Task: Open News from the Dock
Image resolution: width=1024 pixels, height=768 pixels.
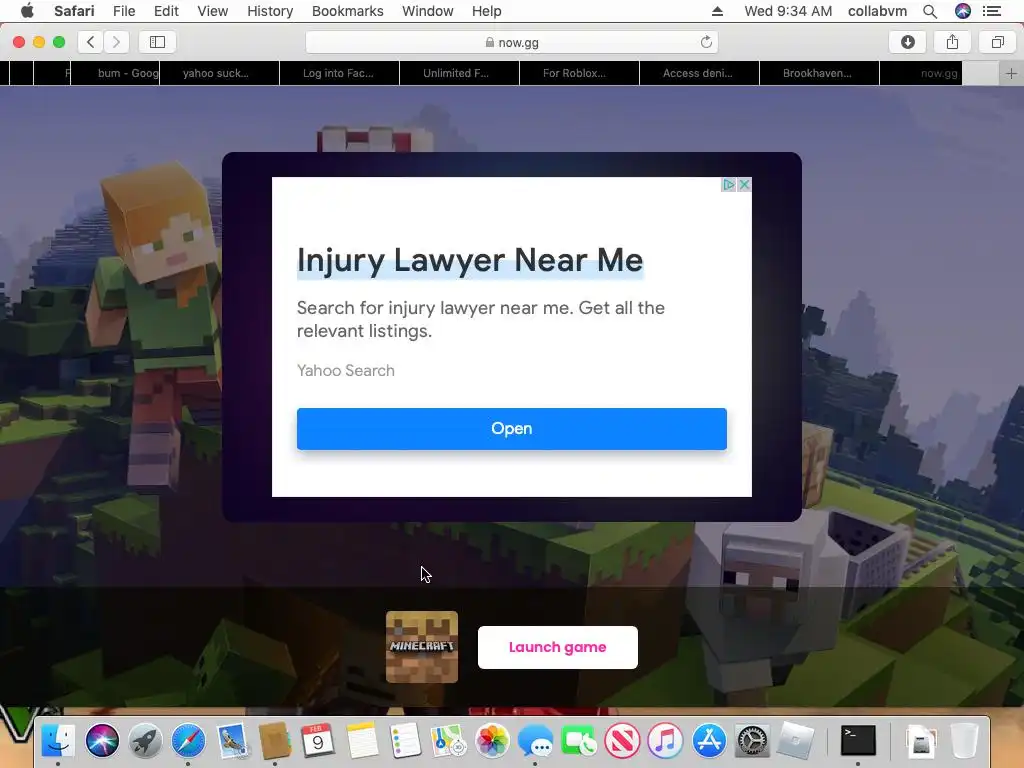Action: point(622,741)
